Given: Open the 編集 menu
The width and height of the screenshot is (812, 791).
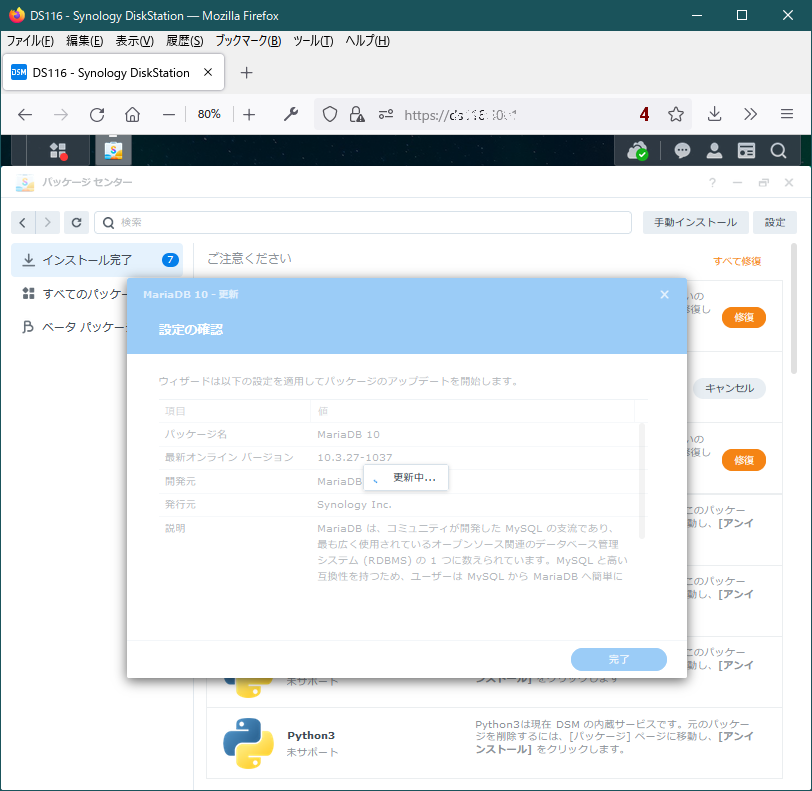Looking at the screenshot, I should (x=84, y=41).
